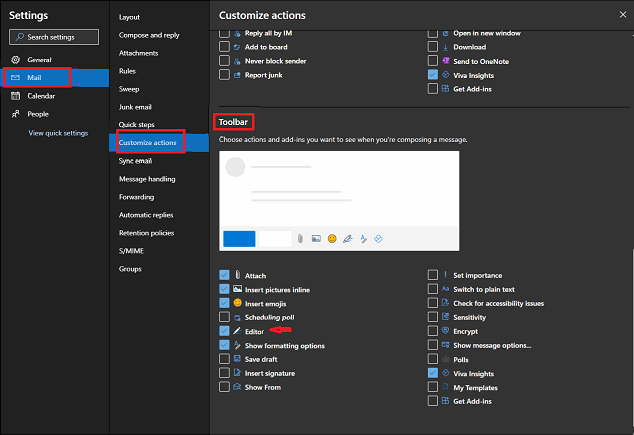
Task: Check the My Templates checkbox
Action: pos(433,387)
